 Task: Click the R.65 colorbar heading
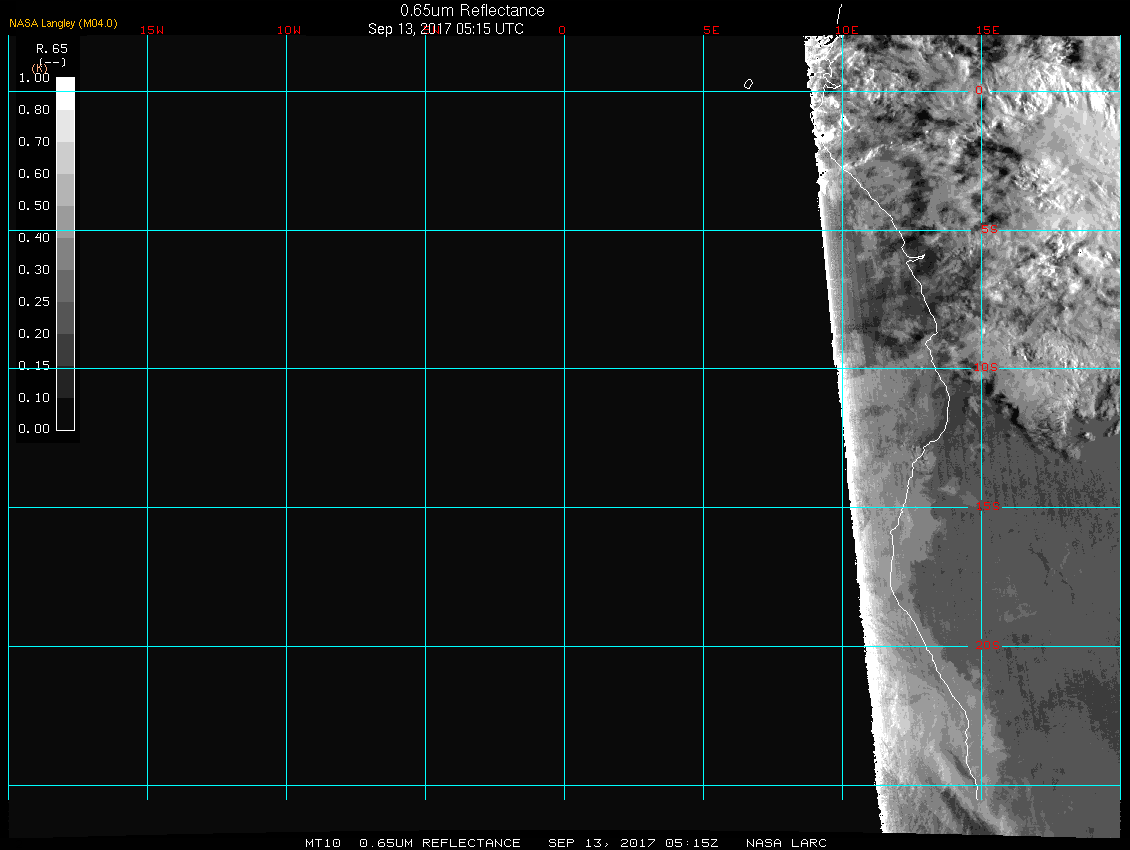click(x=50, y=48)
